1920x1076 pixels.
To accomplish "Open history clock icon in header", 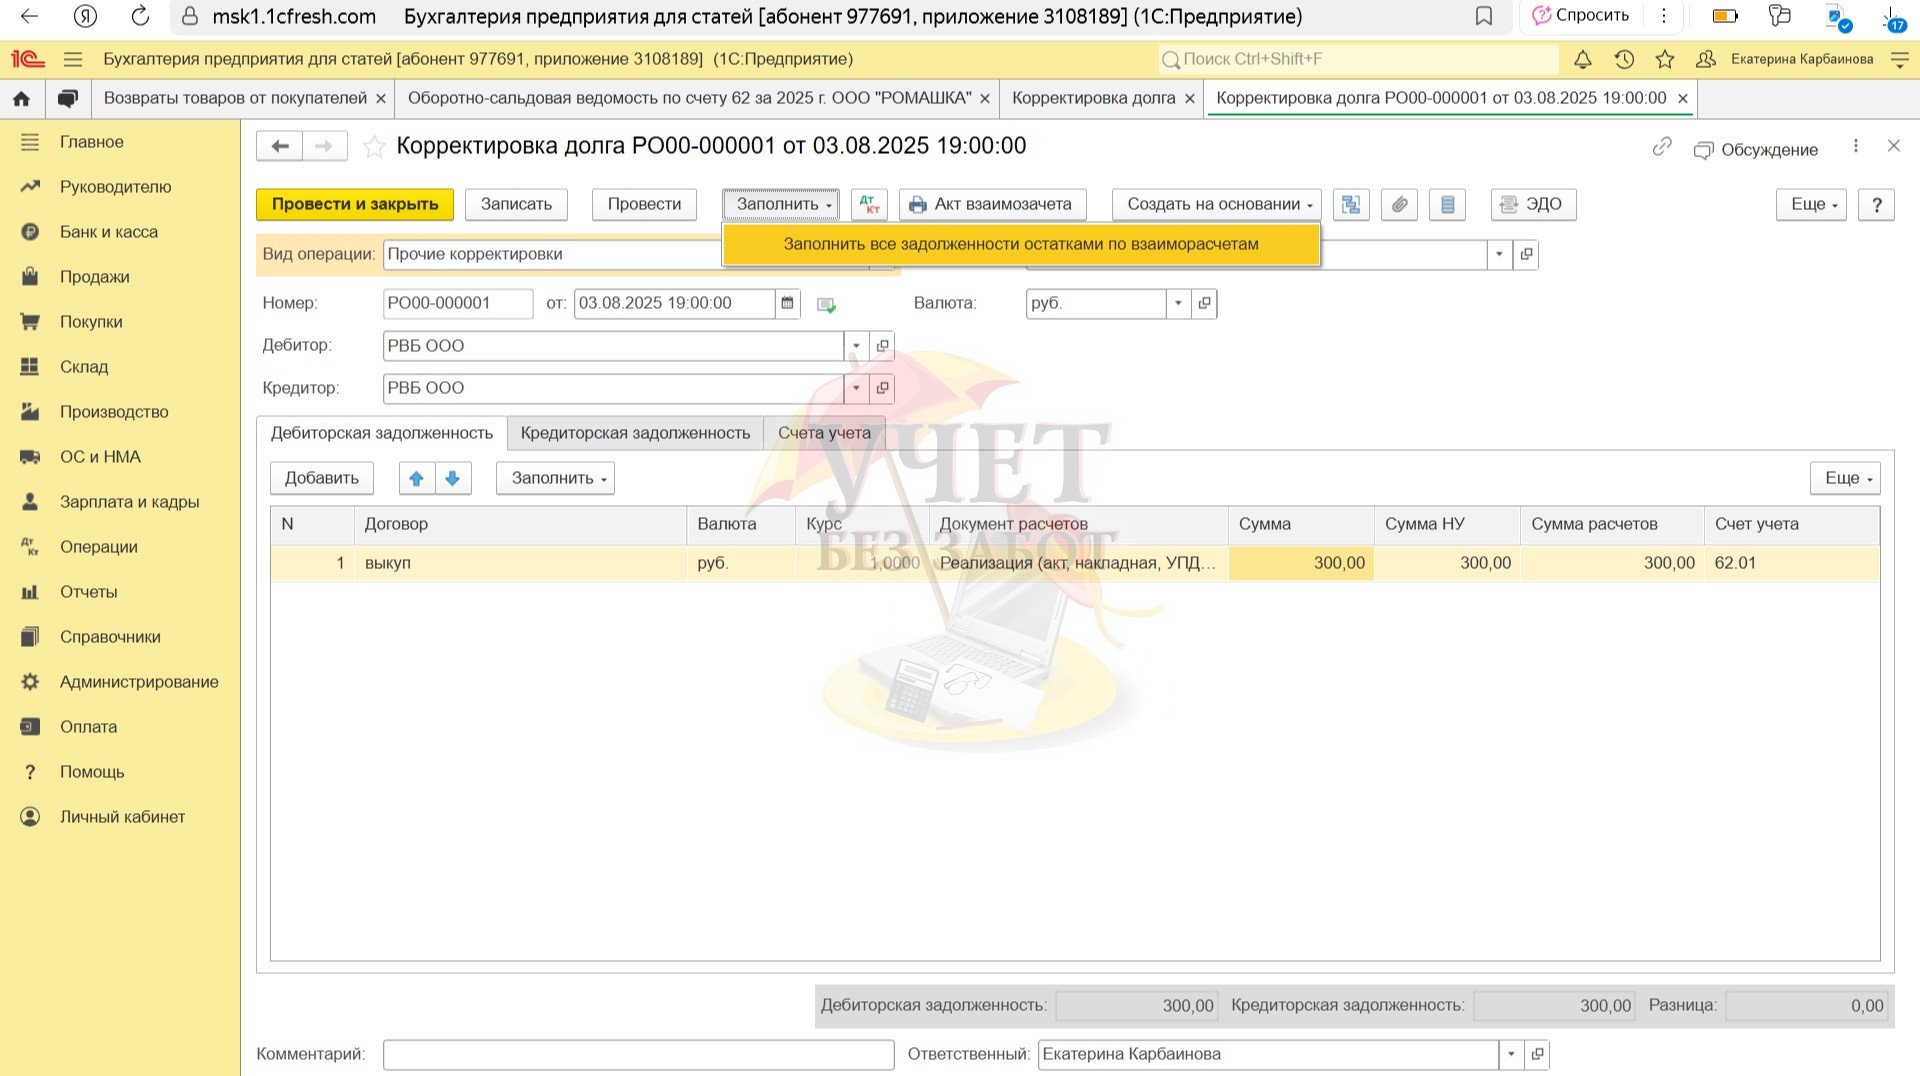I will (1624, 60).
